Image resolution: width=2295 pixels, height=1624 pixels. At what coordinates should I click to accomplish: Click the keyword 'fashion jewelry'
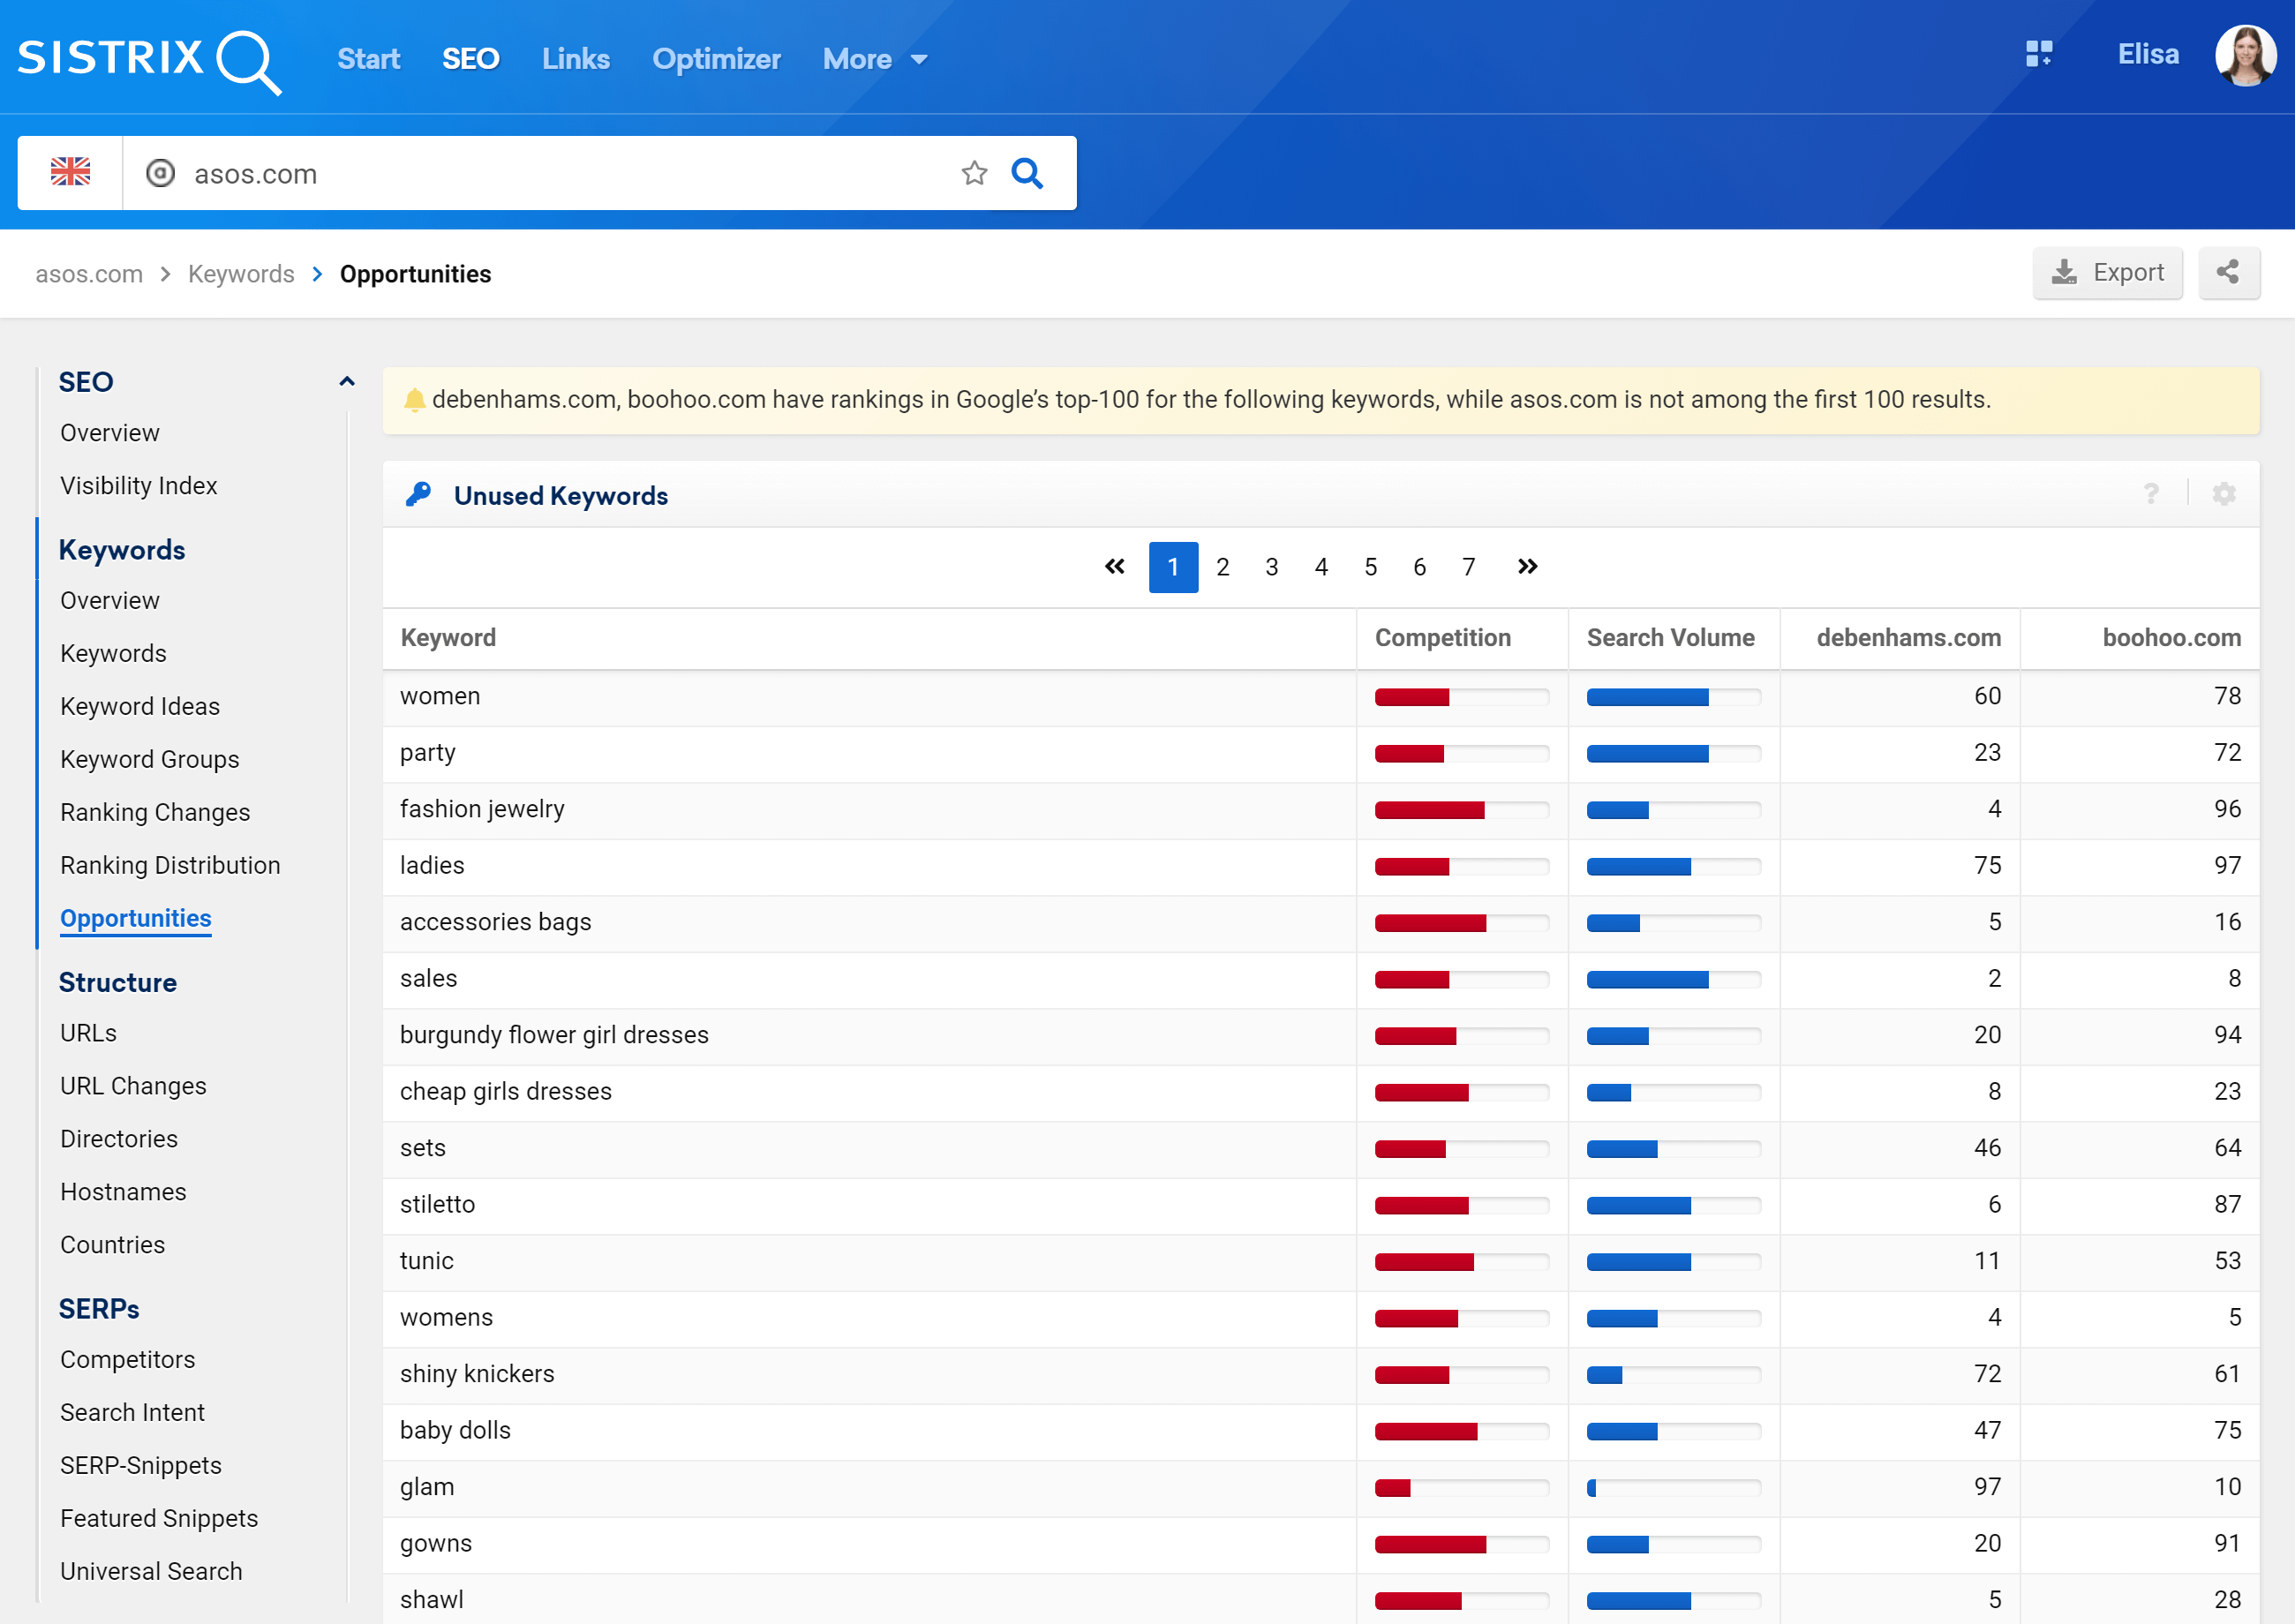[482, 809]
